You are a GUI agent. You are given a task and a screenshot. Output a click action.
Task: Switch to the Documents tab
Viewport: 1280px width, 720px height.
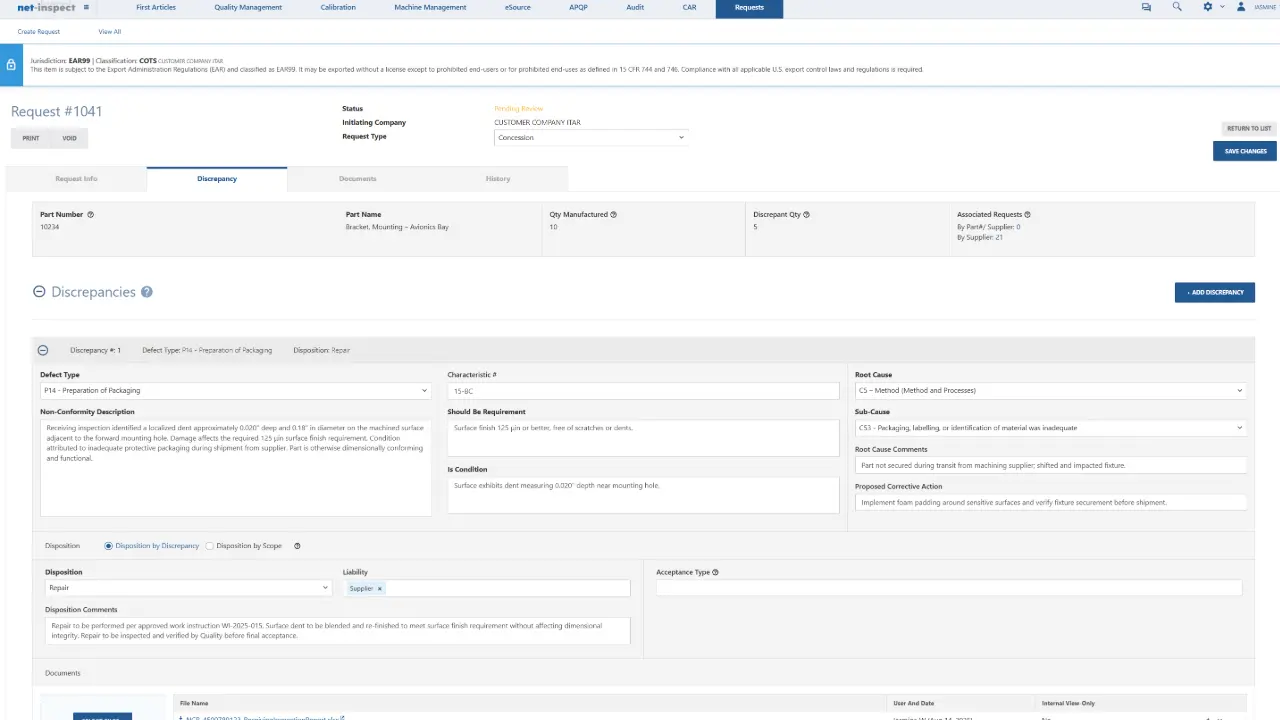pos(357,178)
